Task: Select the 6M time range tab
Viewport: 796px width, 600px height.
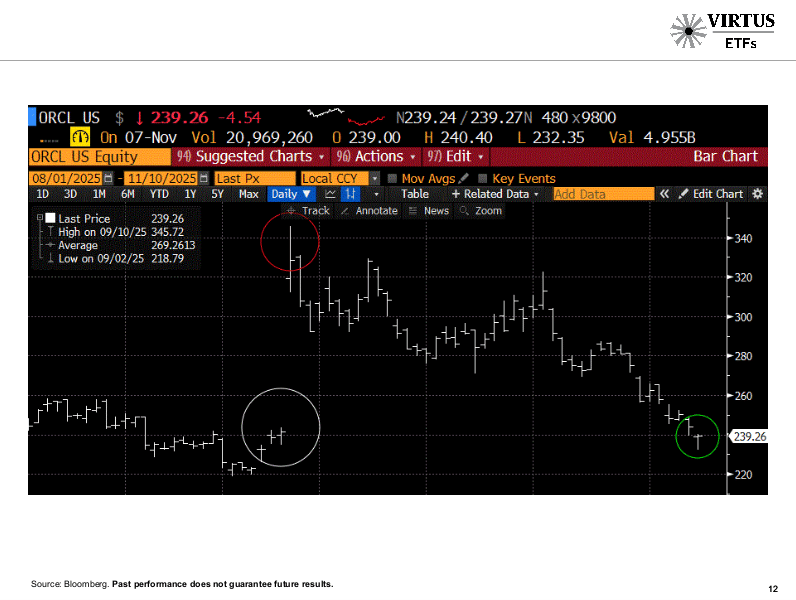Action: click(127, 194)
